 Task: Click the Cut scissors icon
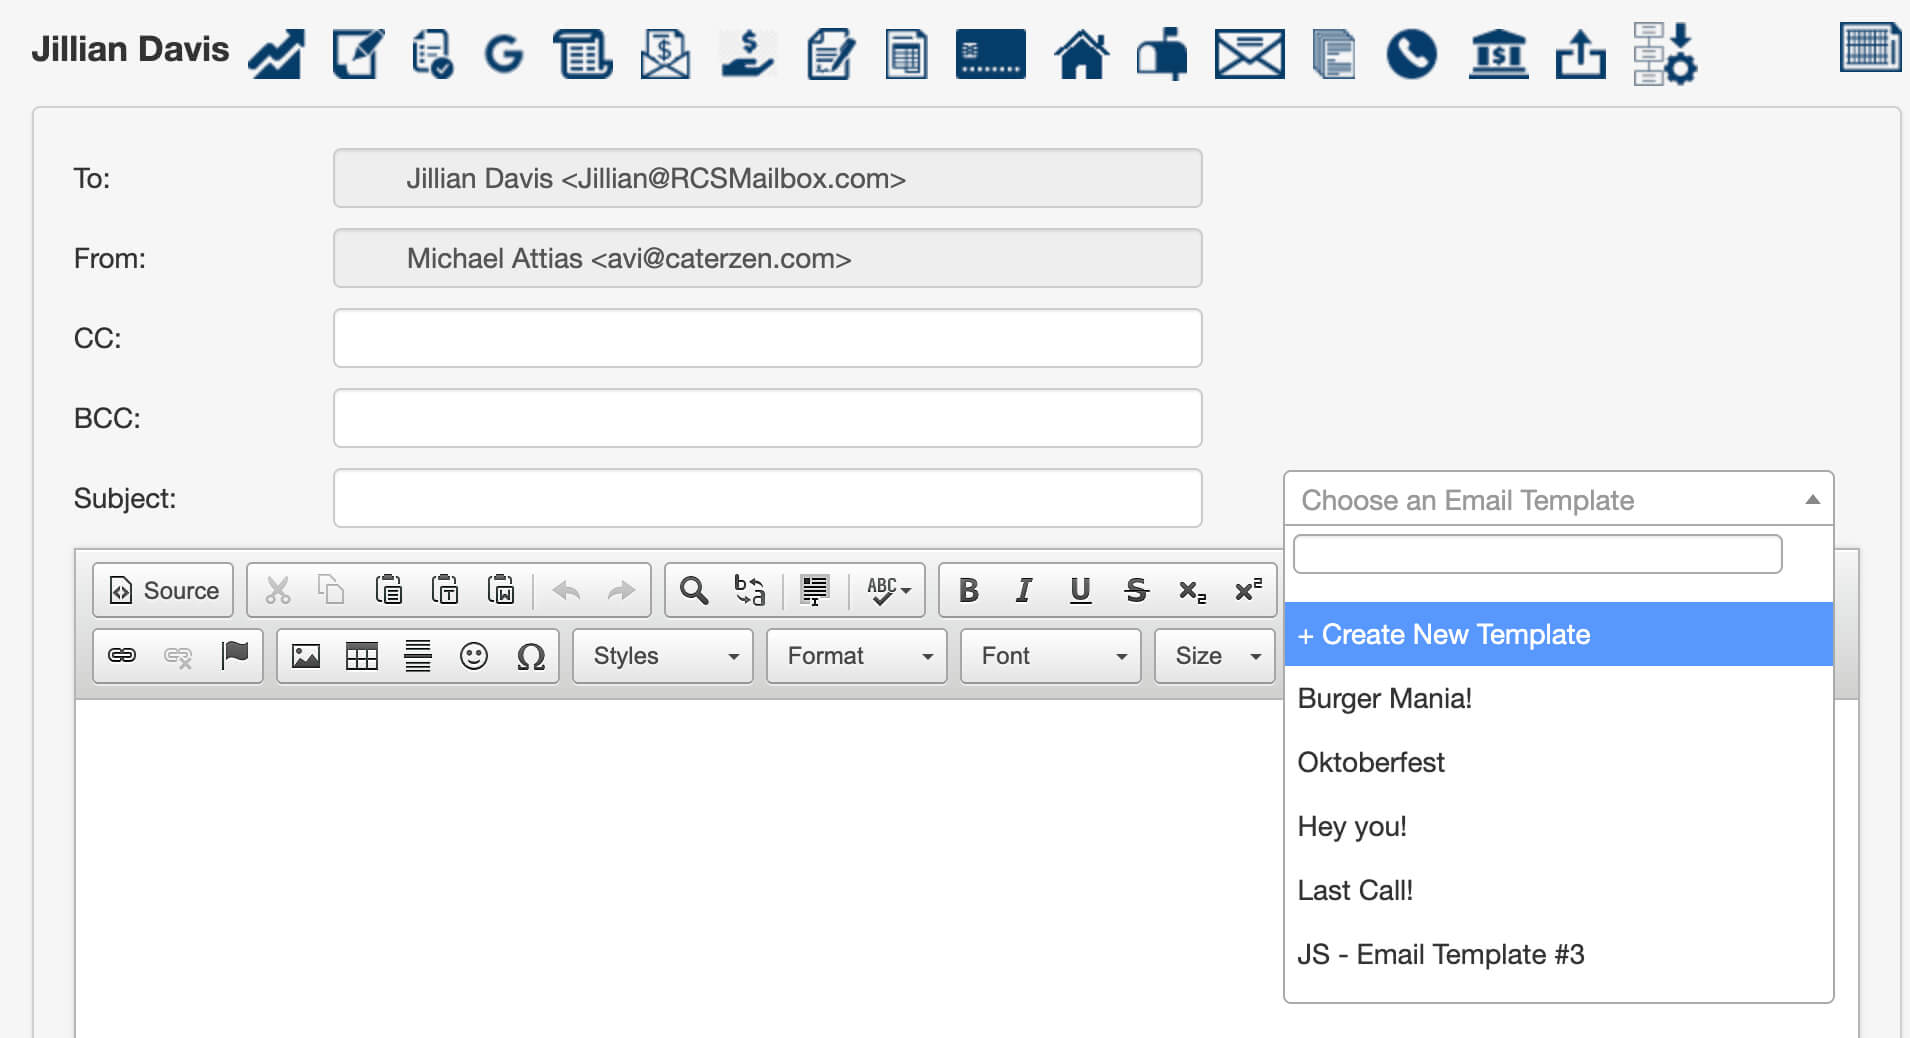pyautogui.click(x=278, y=590)
